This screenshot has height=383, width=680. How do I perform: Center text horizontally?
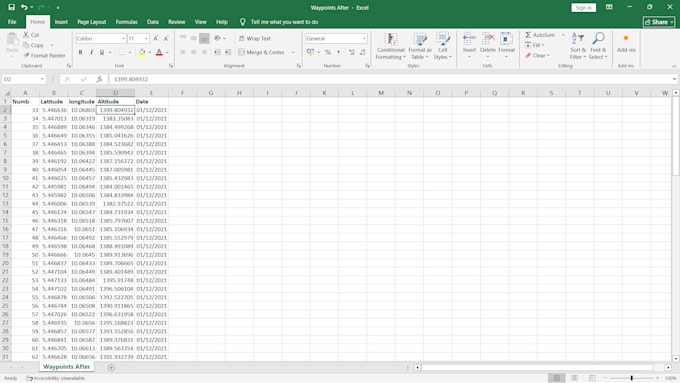pyautogui.click(x=193, y=52)
